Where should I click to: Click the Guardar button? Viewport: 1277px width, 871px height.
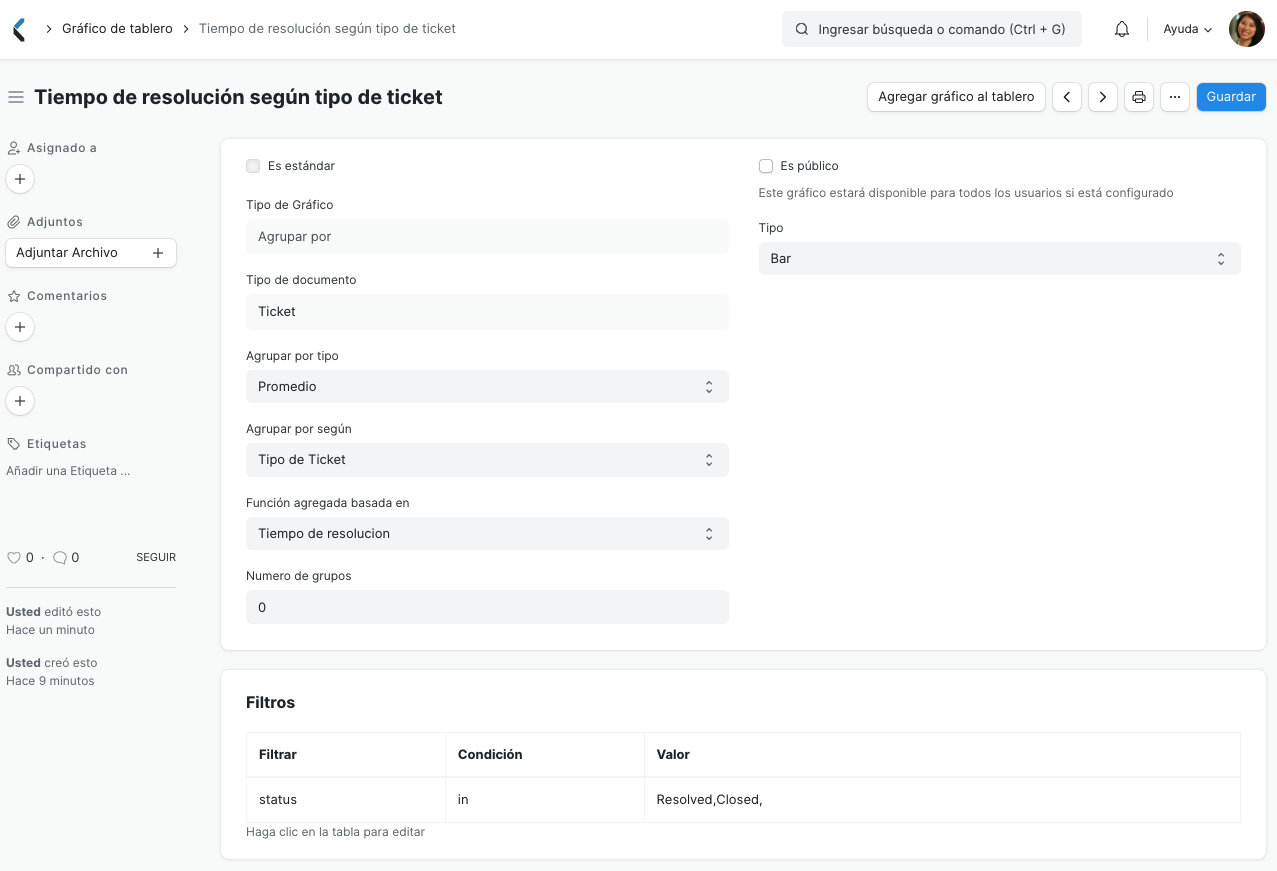coord(1230,96)
